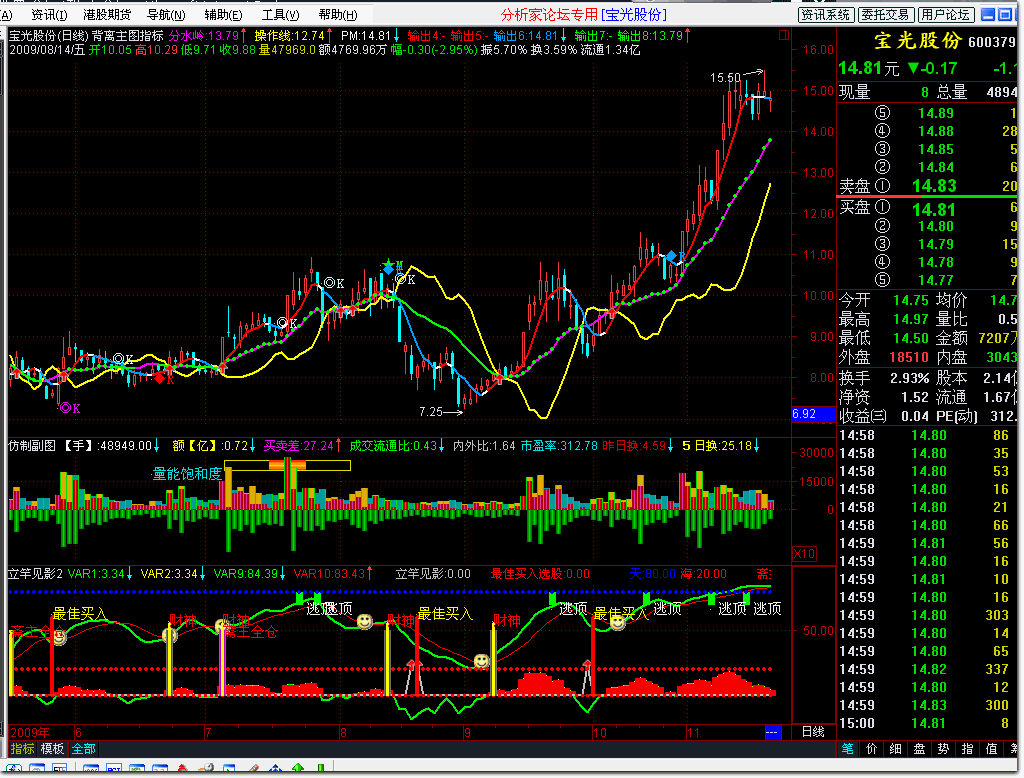Click the 立竿见影2 indicator name
1024x778 pixels.
point(35,574)
